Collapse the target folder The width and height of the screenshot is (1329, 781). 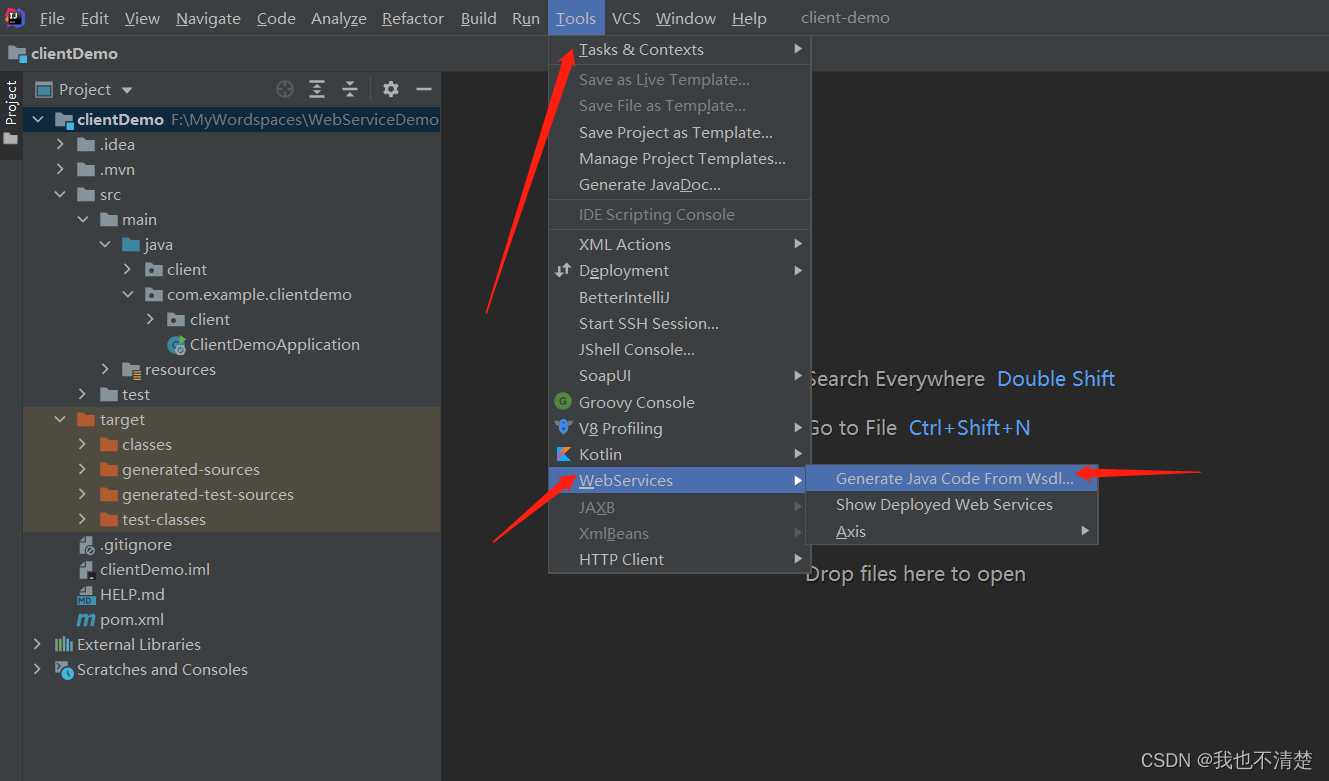tap(61, 420)
